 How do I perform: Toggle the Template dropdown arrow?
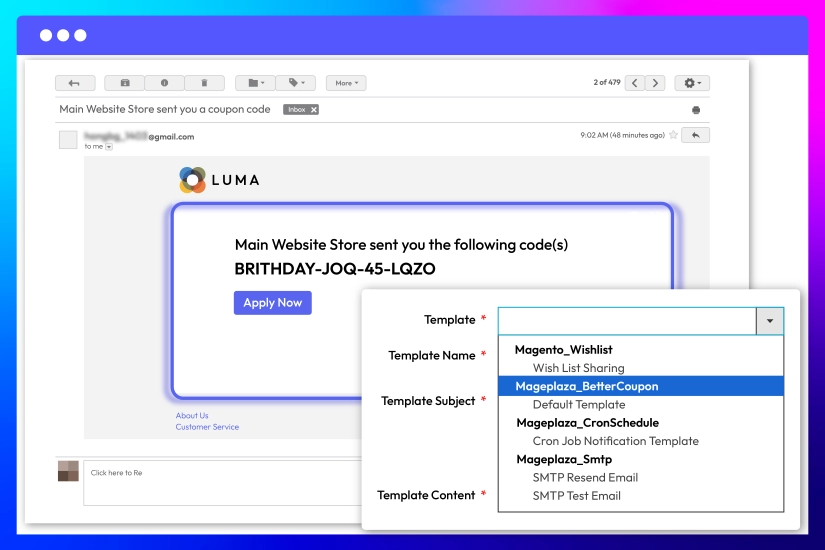pos(770,321)
